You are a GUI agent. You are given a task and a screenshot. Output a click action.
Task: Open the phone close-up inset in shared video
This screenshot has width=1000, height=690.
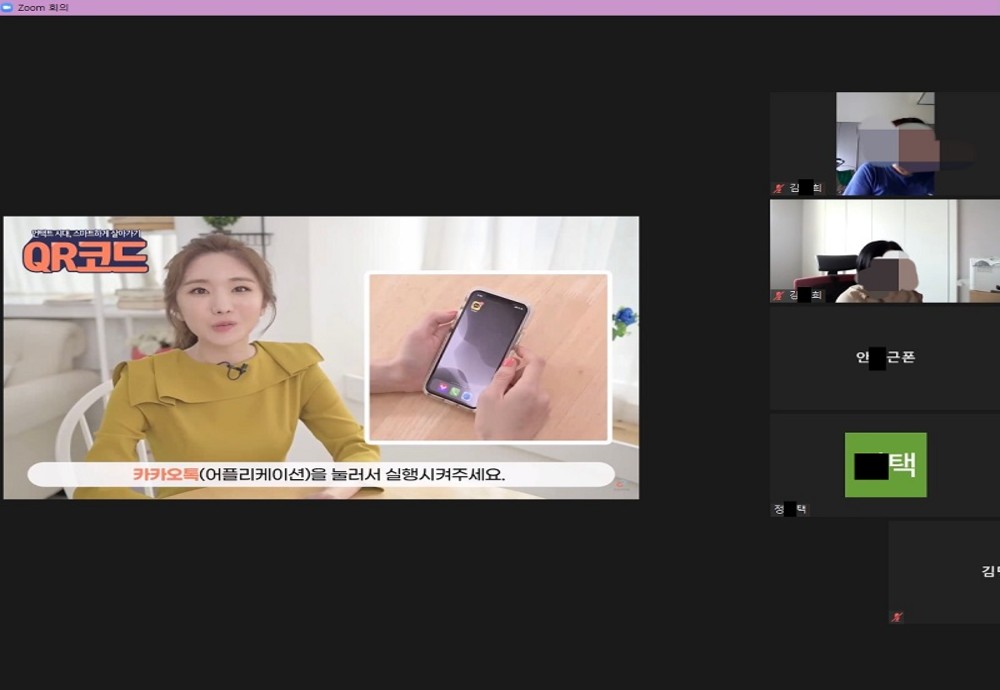click(x=488, y=357)
